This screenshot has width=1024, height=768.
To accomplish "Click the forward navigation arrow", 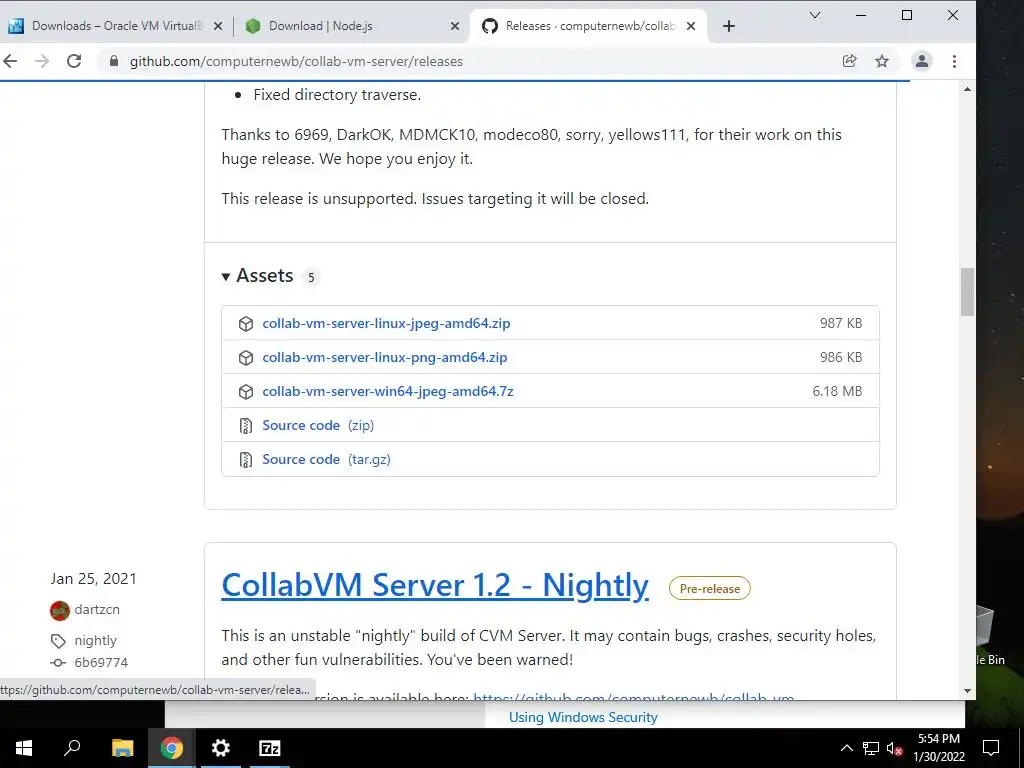I will pos(42,61).
